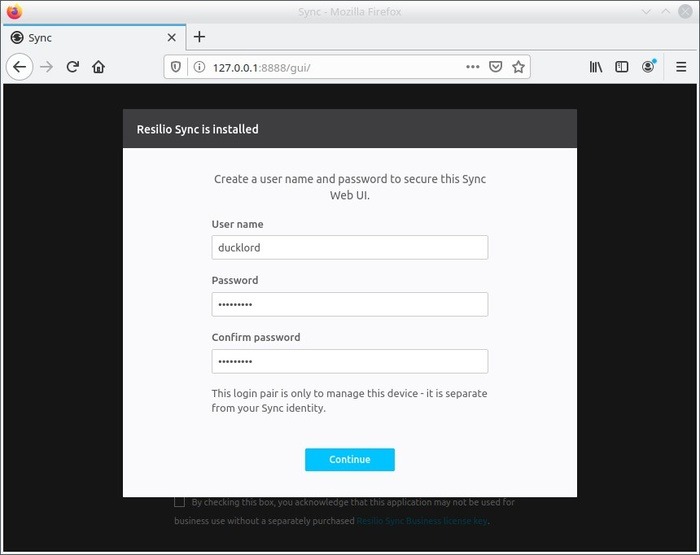This screenshot has width=700, height=555.
Task: Tick the business use acknowledgement checkbox
Action: [x=179, y=502]
